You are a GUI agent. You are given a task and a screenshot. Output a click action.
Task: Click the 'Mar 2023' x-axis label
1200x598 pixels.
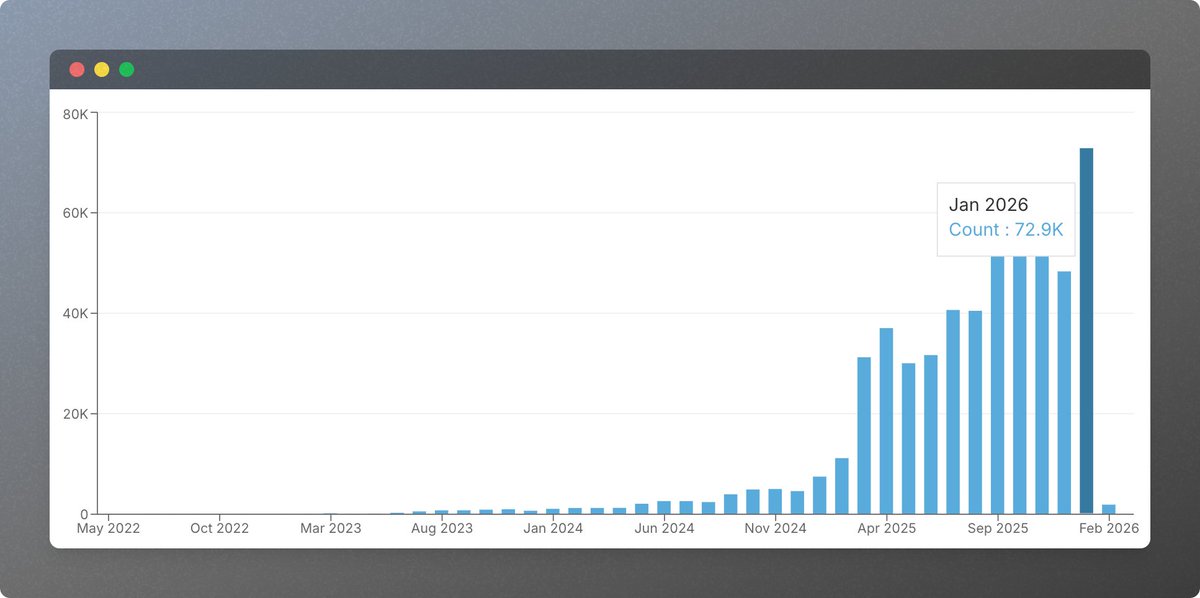pyautogui.click(x=330, y=528)
